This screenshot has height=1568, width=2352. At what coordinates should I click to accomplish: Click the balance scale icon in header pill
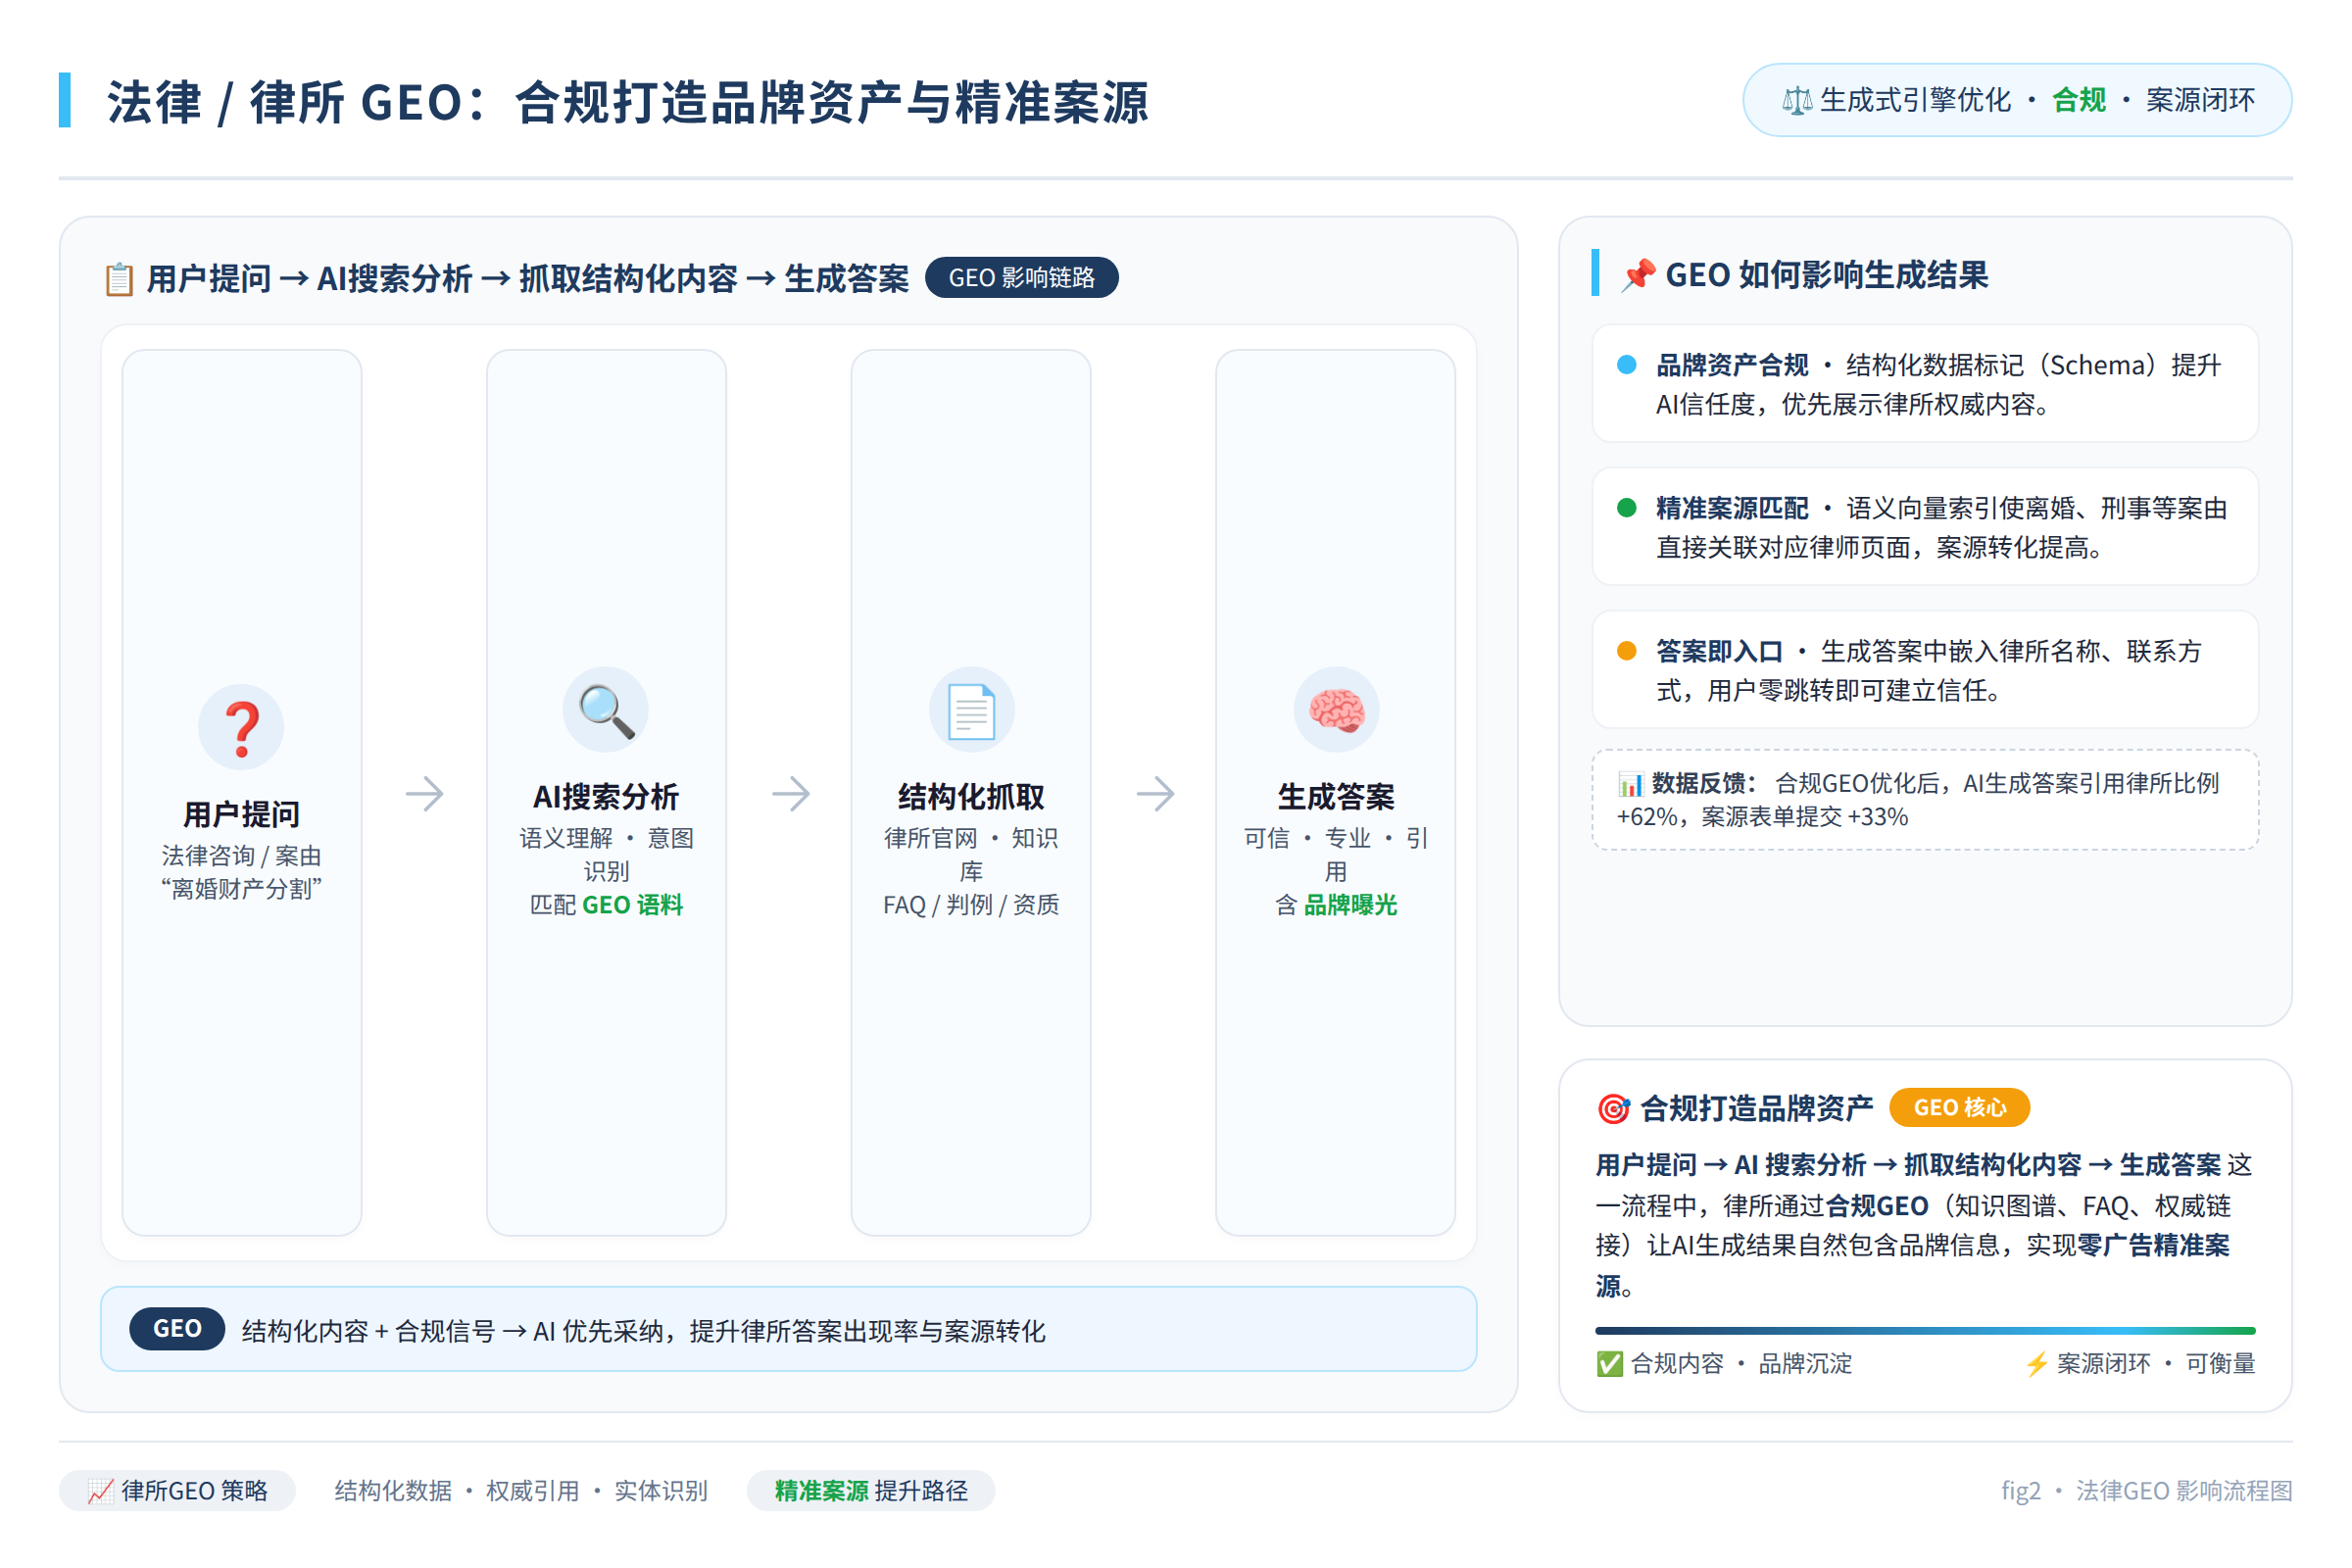(x=1797, y=101)
